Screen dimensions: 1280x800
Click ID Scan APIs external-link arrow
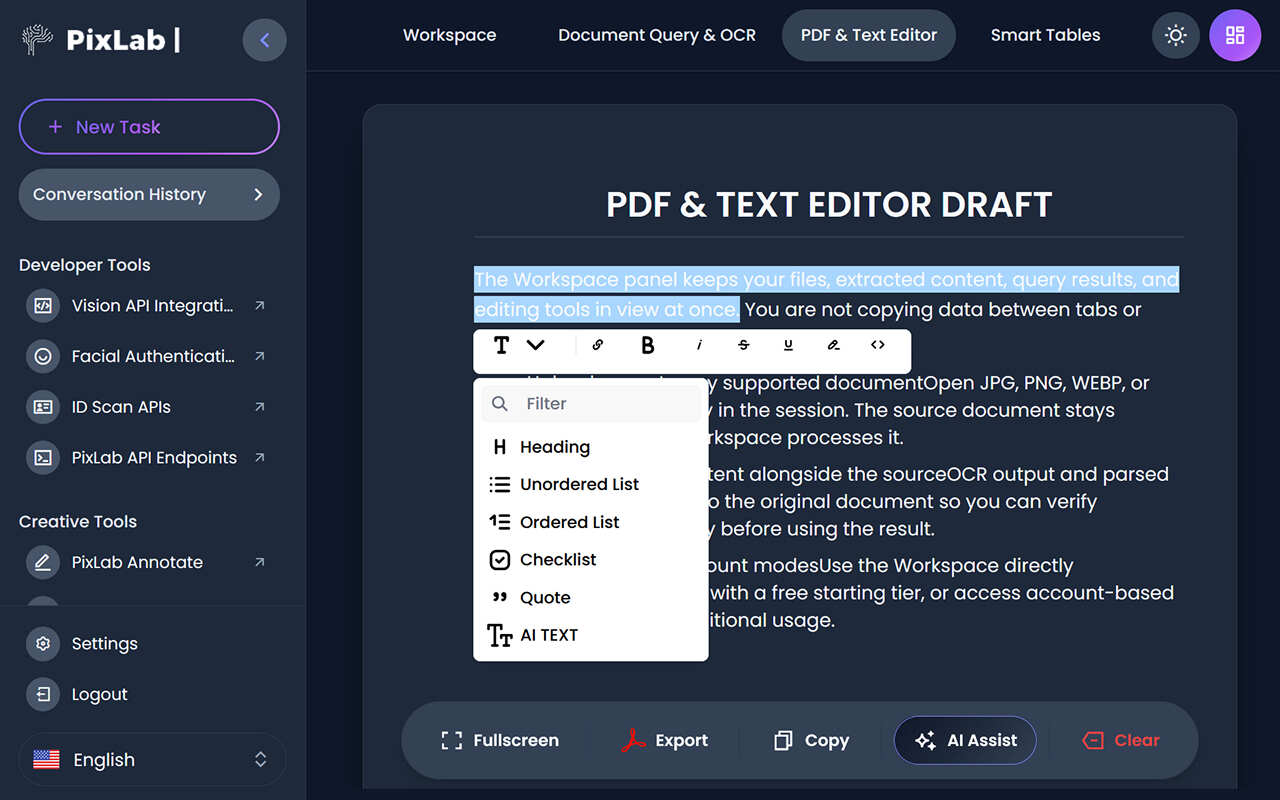pos(260,407)
